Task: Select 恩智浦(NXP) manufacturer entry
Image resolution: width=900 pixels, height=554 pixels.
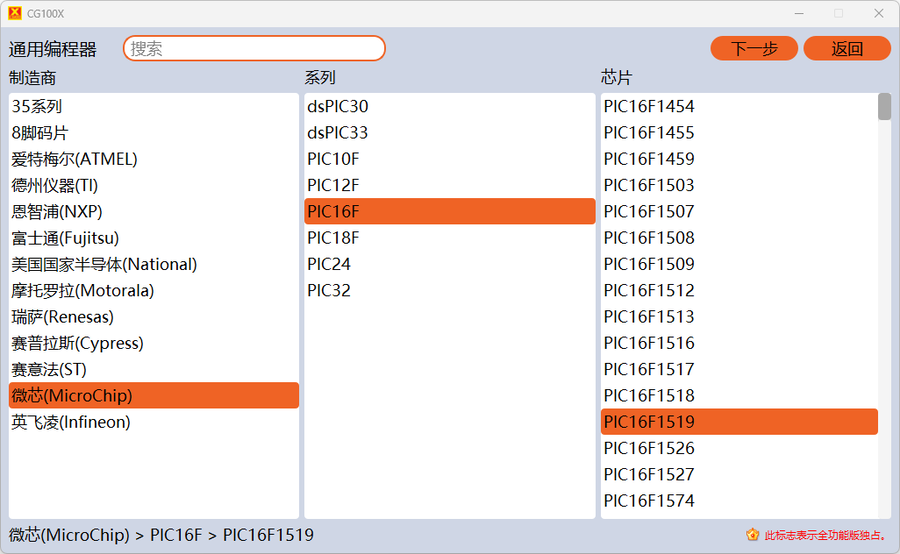Action: 57,212
